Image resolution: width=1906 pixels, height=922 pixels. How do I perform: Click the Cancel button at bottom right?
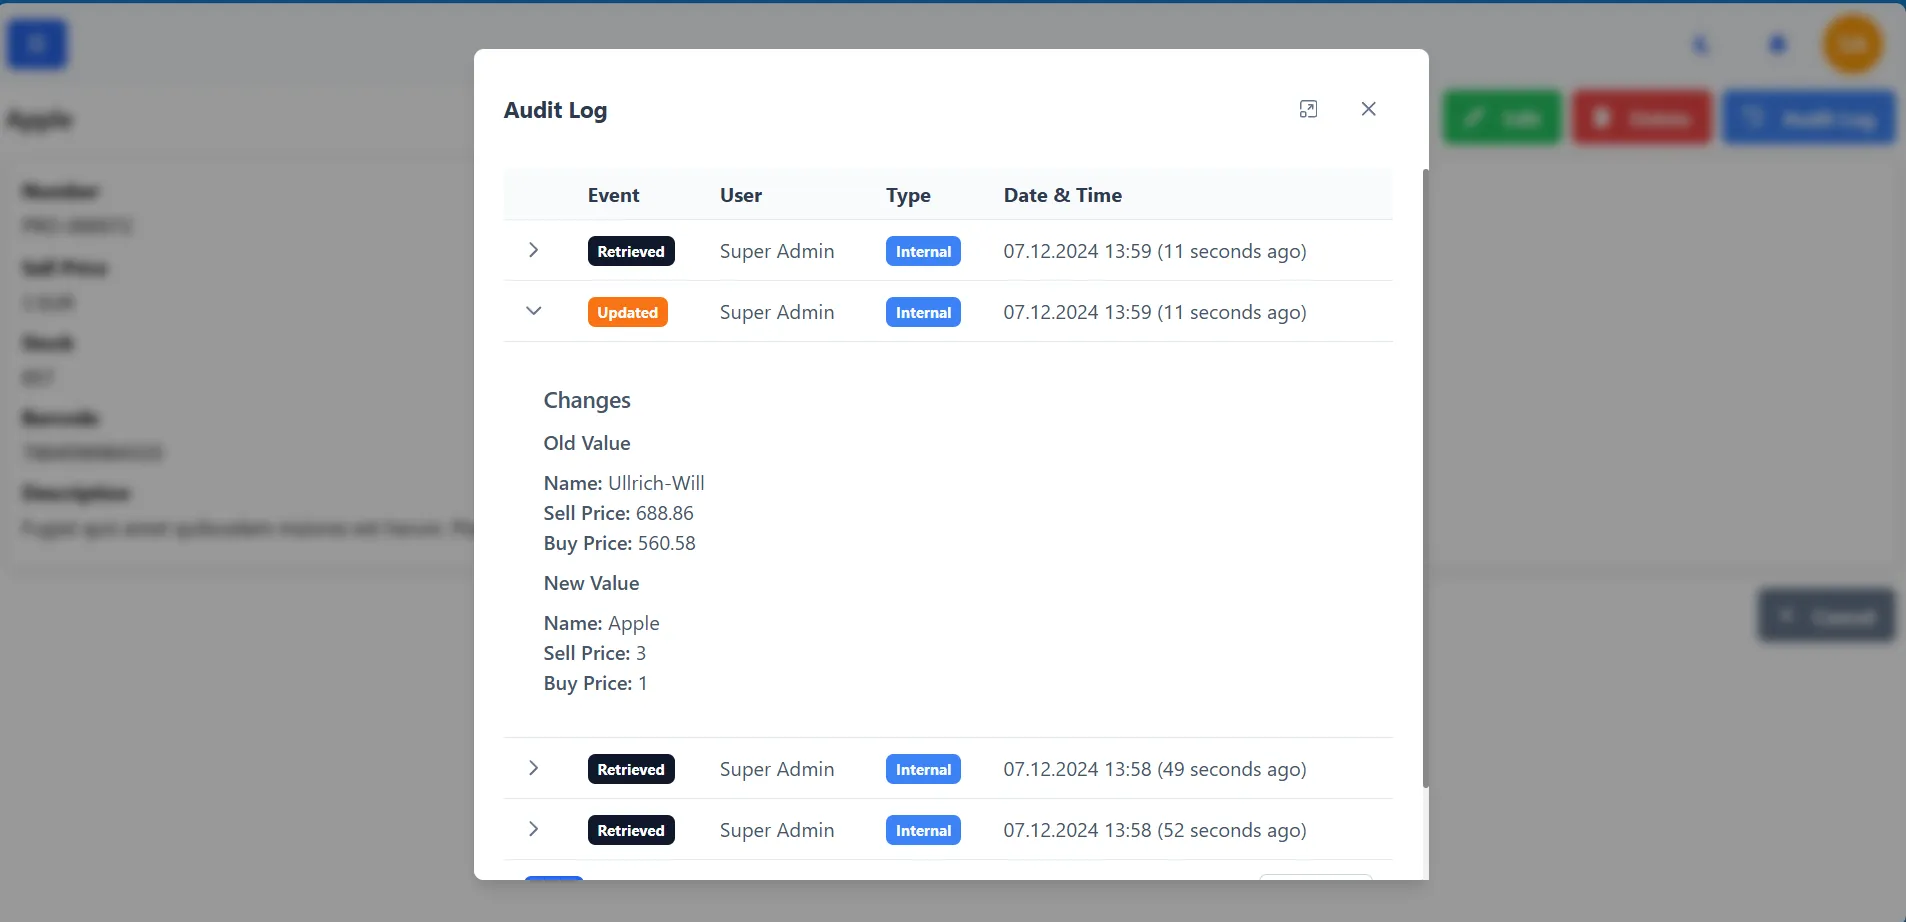tap(1824, 615)
